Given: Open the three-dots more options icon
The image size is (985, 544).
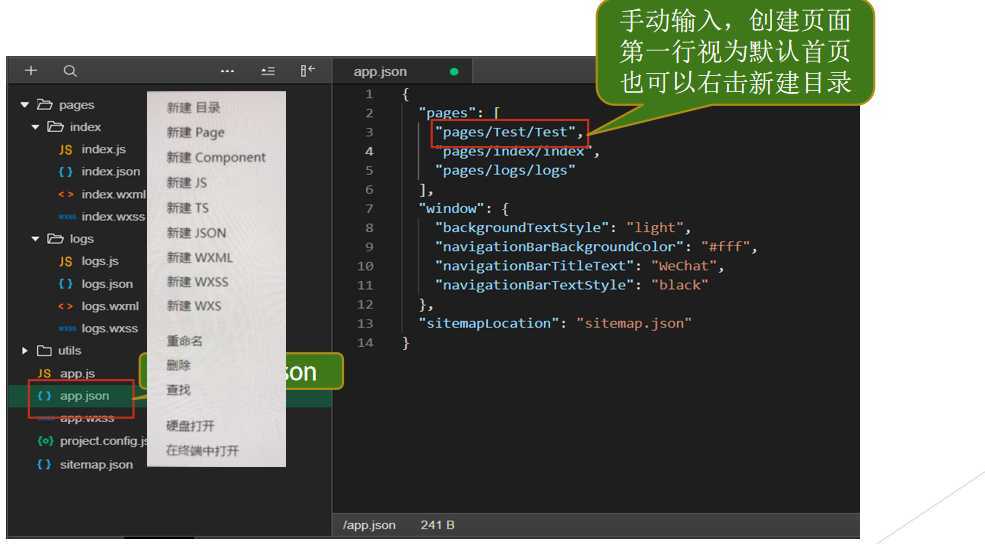Looking at the screenshot, I should [227, 71].
